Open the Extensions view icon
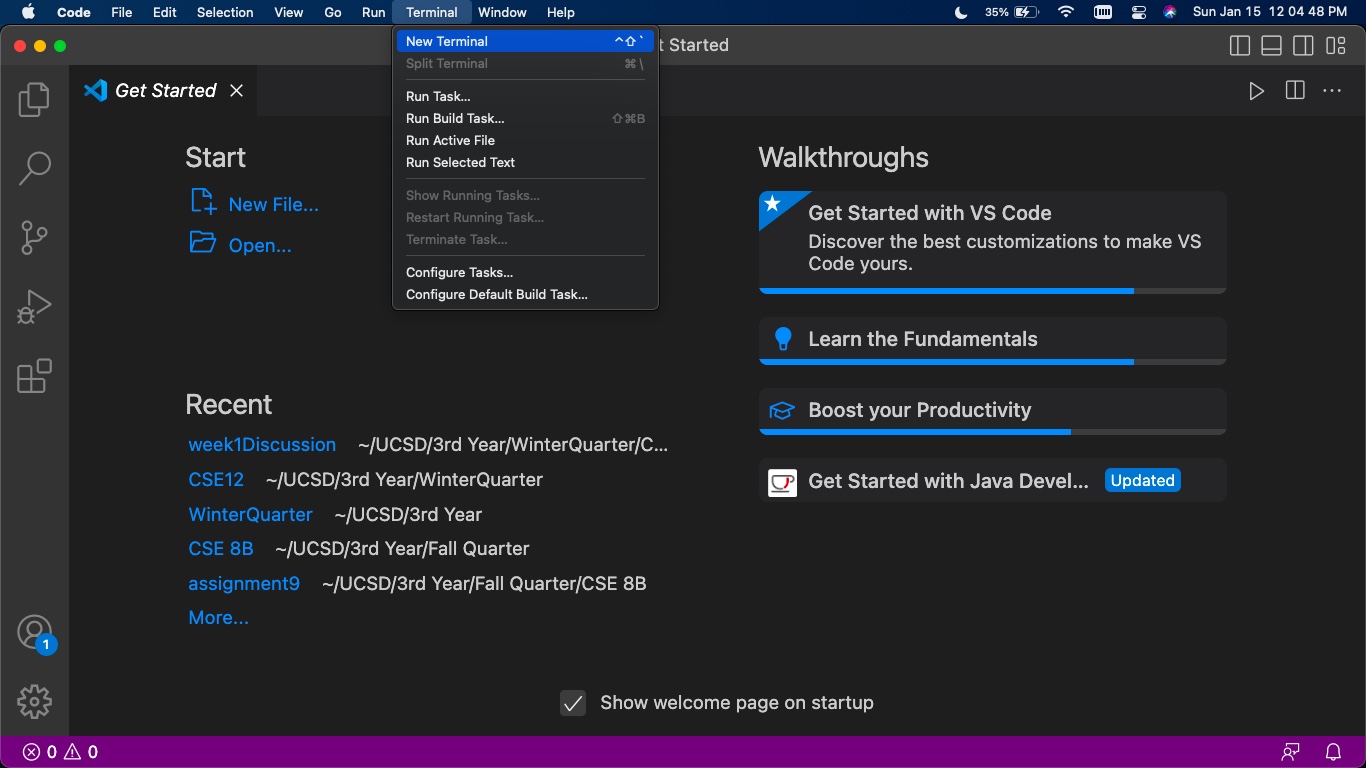 (34, 377)
